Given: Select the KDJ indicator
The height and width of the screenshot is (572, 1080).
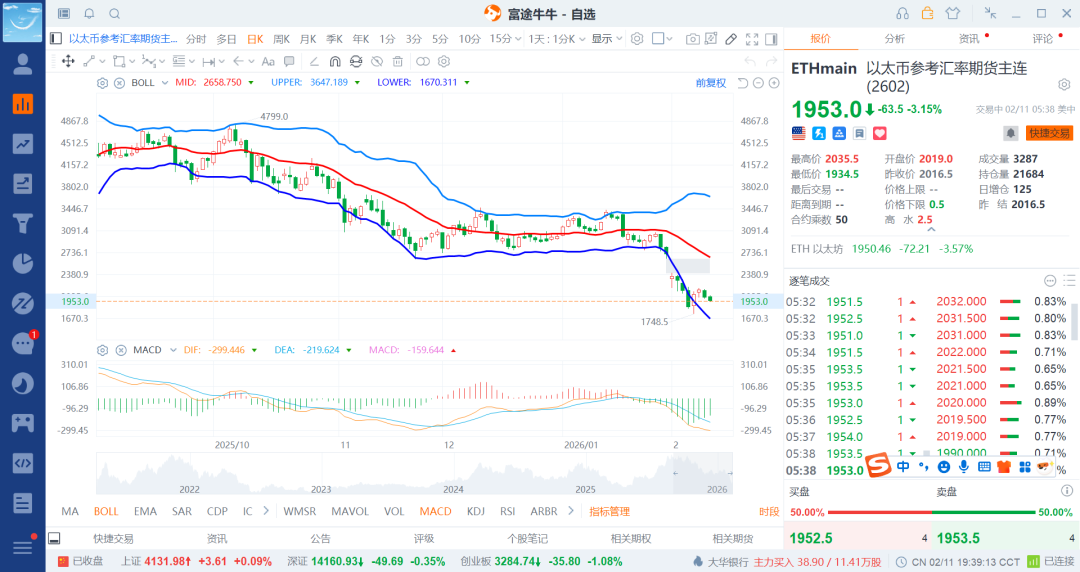Looking at the screenshot, I should [x=475, y=511].
